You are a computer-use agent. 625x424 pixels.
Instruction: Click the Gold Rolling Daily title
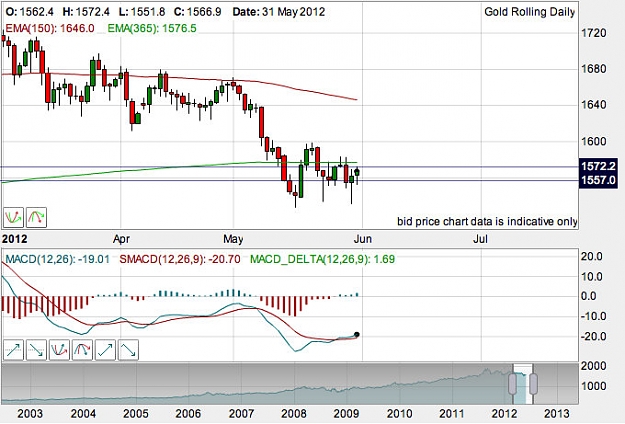[x=530, y=12]
